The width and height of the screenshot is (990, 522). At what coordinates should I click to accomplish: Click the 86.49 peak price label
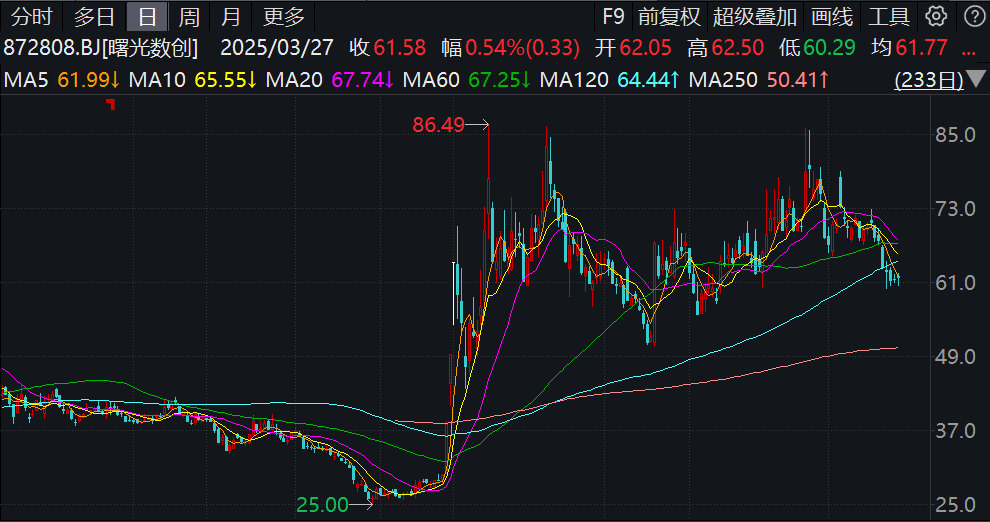(438, 125)
